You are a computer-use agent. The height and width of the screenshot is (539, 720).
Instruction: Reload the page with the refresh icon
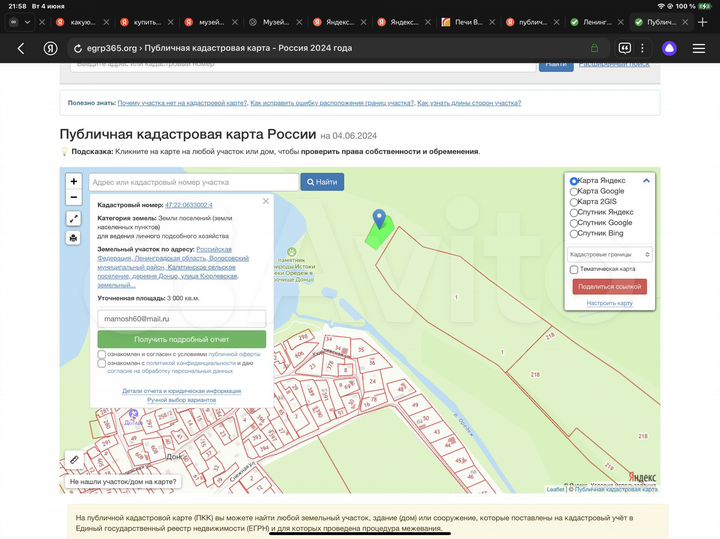coord(78,49)
